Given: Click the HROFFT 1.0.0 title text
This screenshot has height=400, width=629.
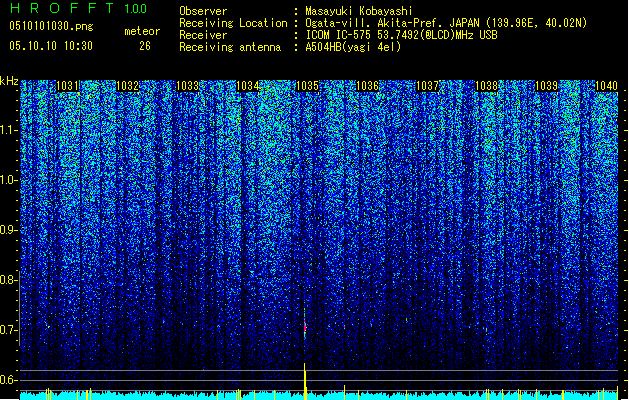Looking at the screenshot, I should pos(79,8).
